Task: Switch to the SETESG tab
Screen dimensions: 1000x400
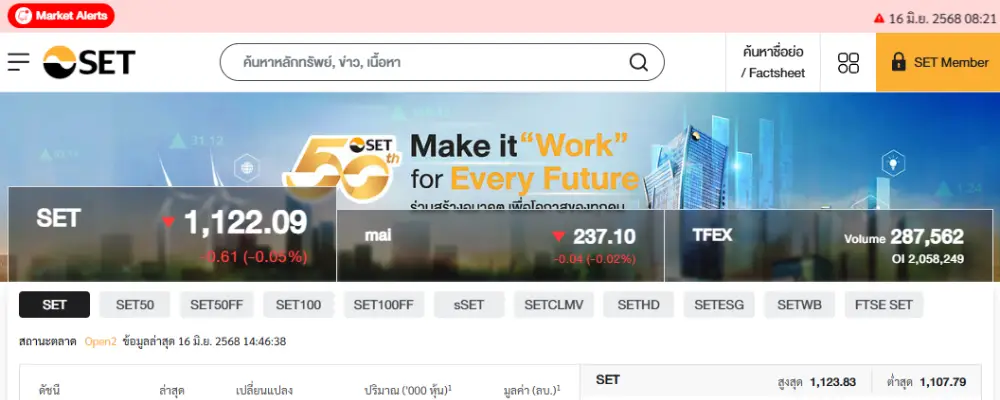Action: [x=719, y=304]
